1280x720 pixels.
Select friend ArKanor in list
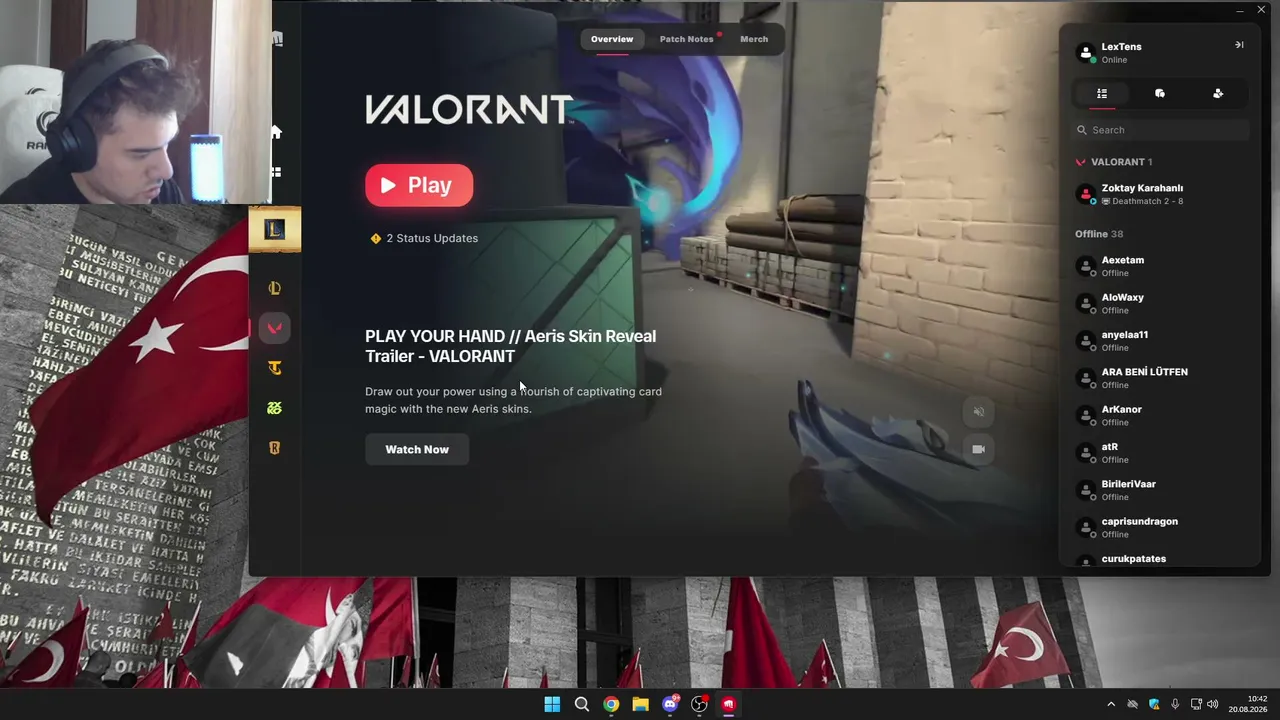click(x=1160, y=415)
